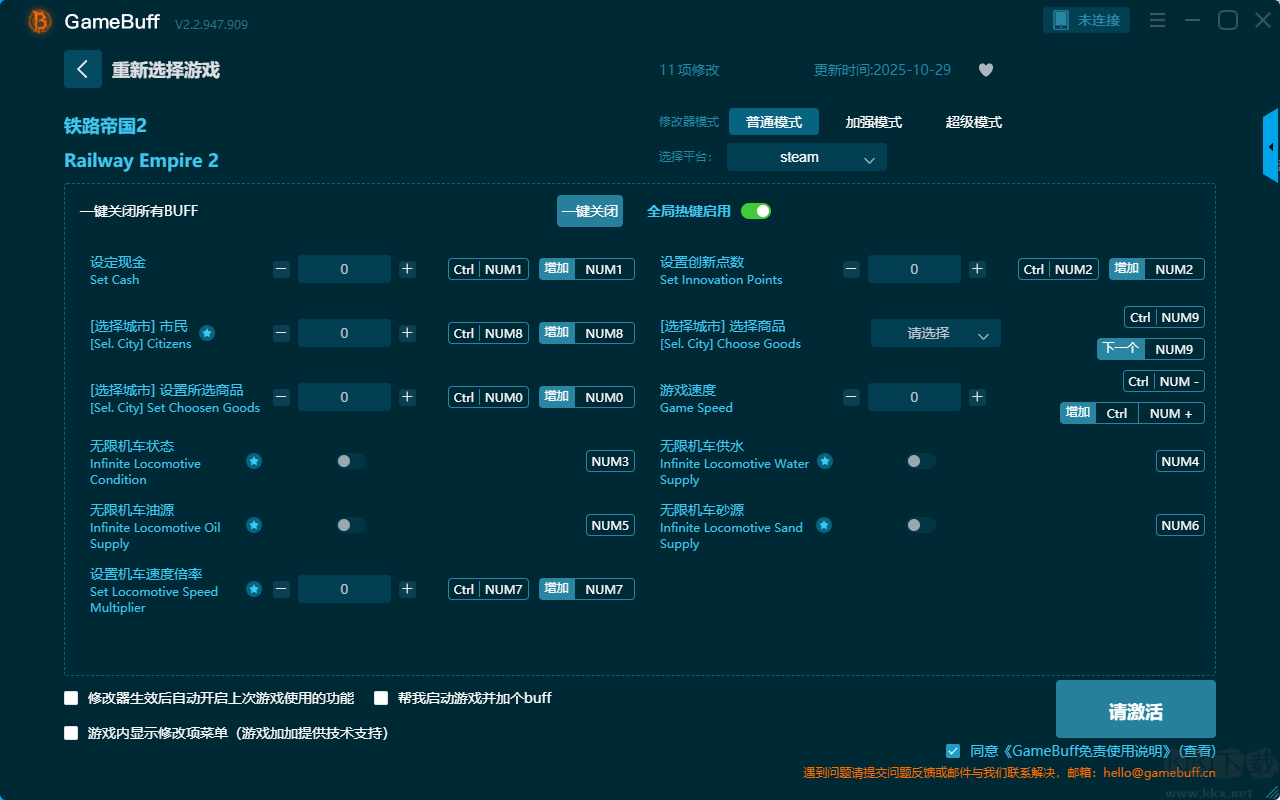Click 一键关闭 to disable all buffs
1280x800 pixels.
590,211
